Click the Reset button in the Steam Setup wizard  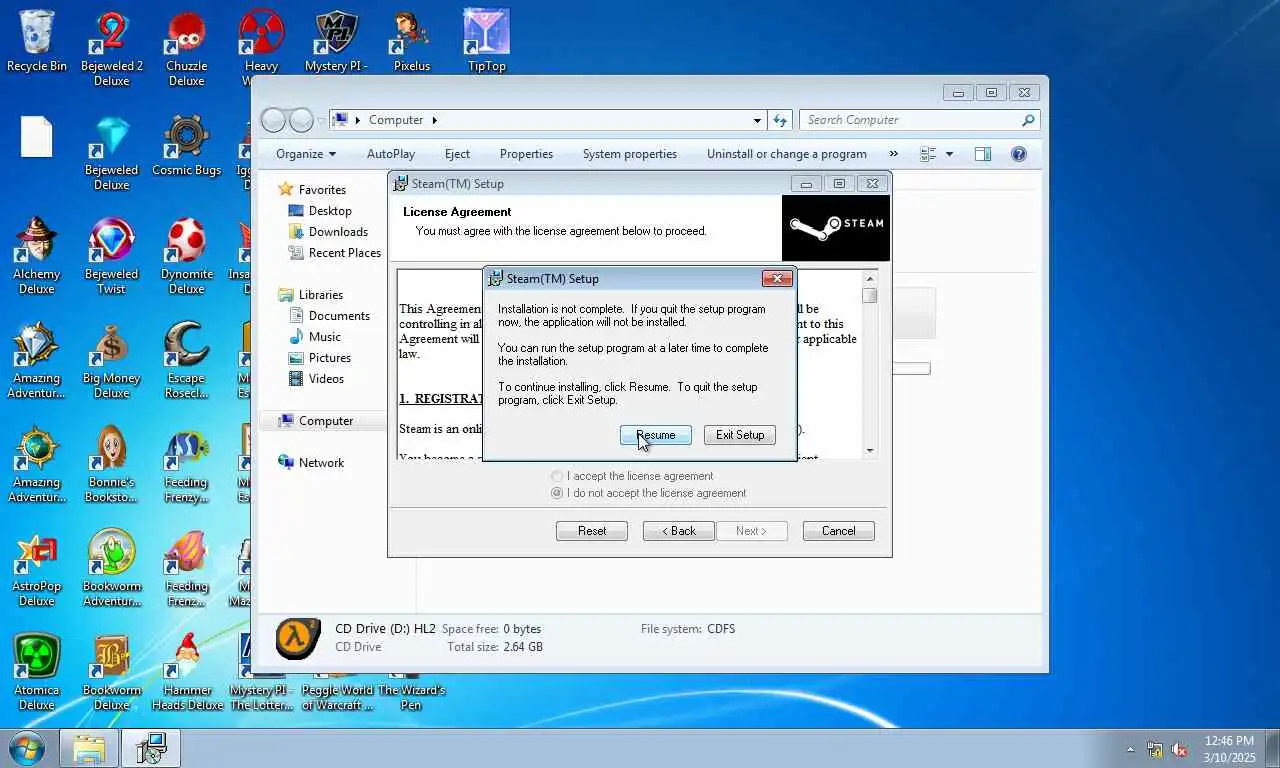pos(592,531)
